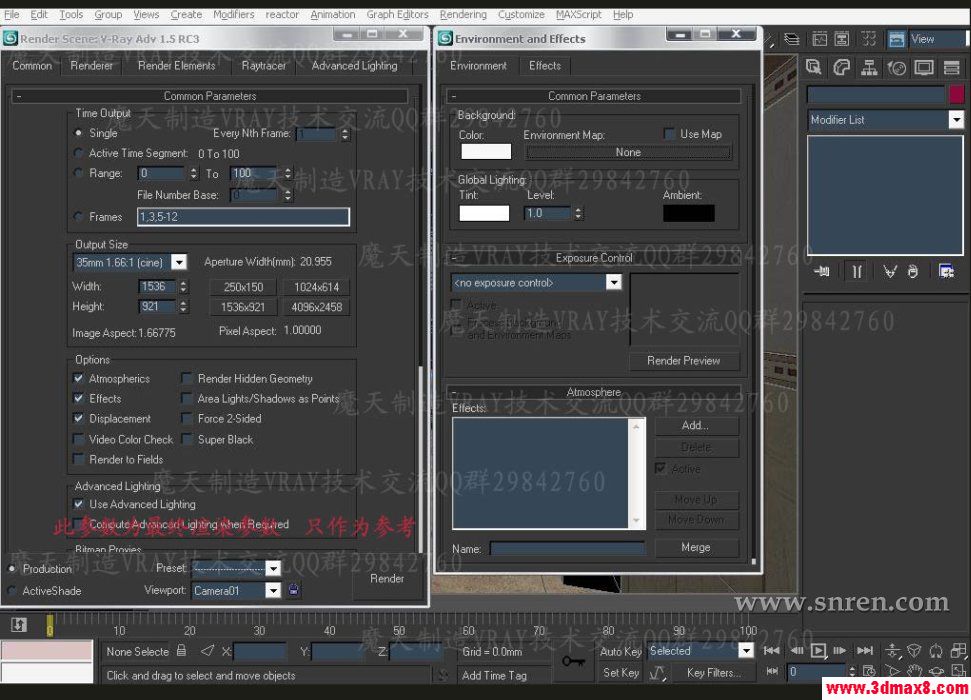The image size is (971, 700).
Task: Click Add... atmosphere effect button
Action: 695,426
